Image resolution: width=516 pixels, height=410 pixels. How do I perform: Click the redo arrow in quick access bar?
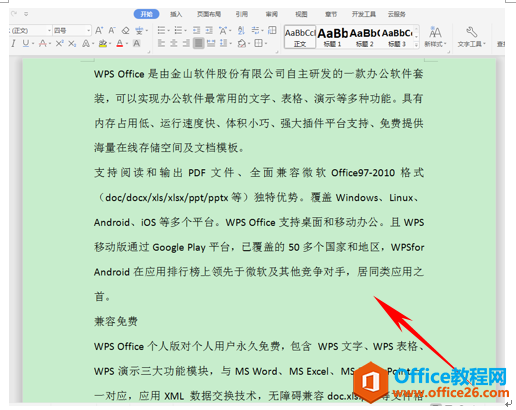point(14,14)
